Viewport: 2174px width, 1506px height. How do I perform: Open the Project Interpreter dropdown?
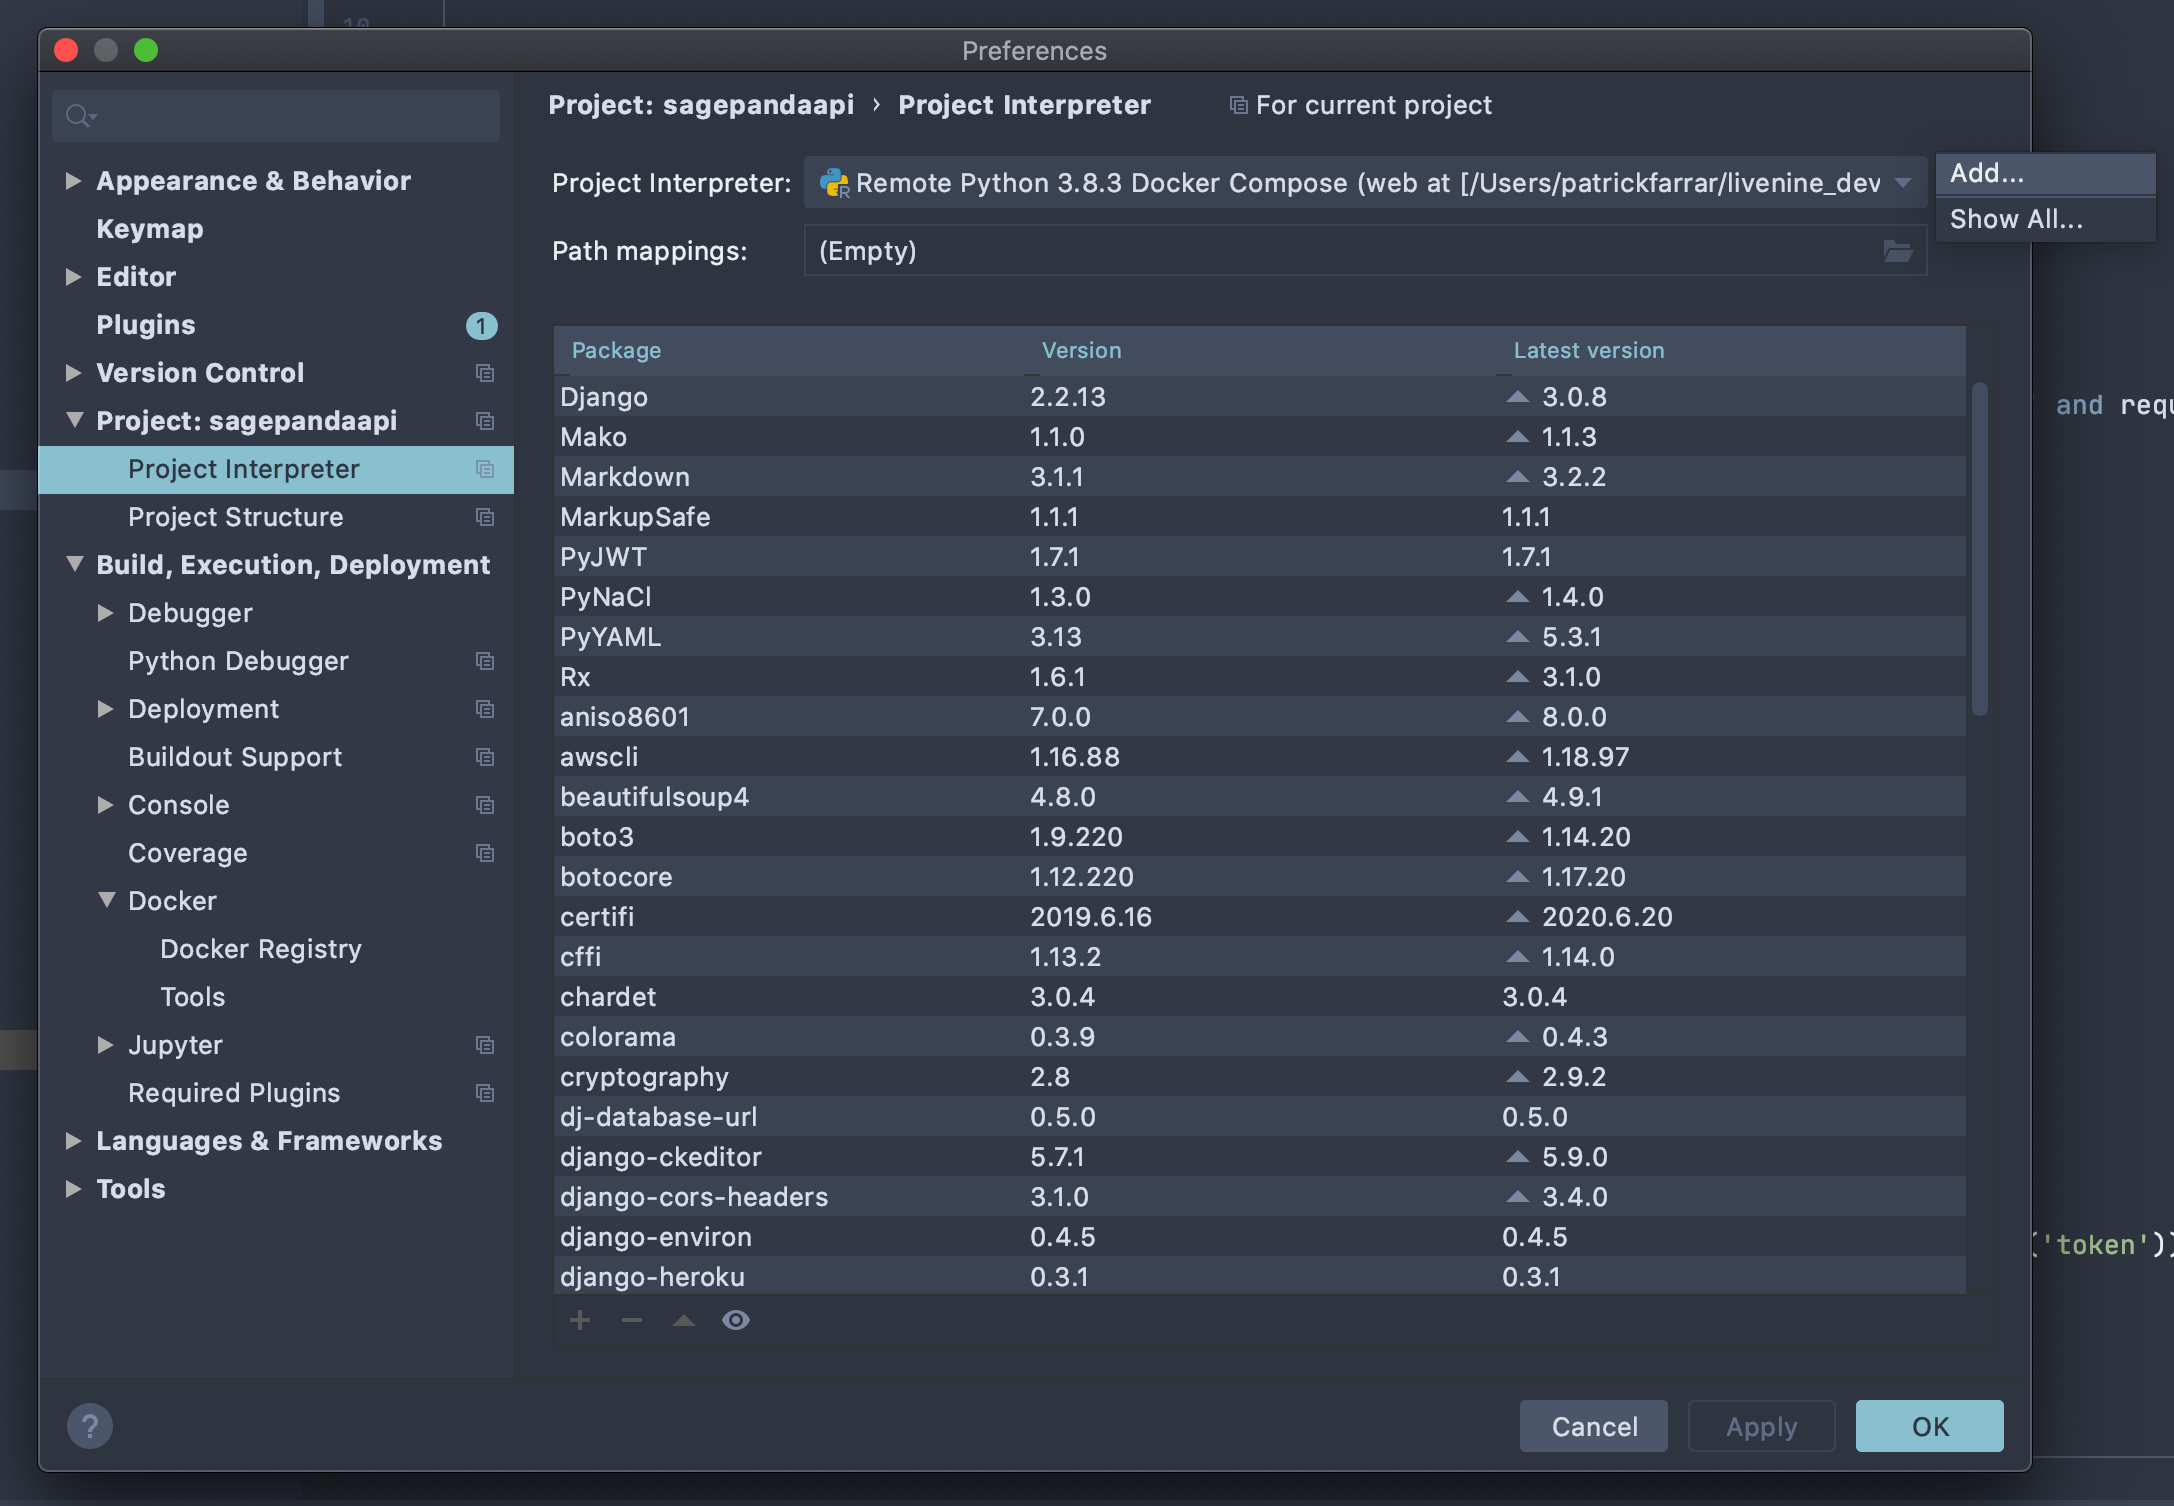click(1365, 183)
